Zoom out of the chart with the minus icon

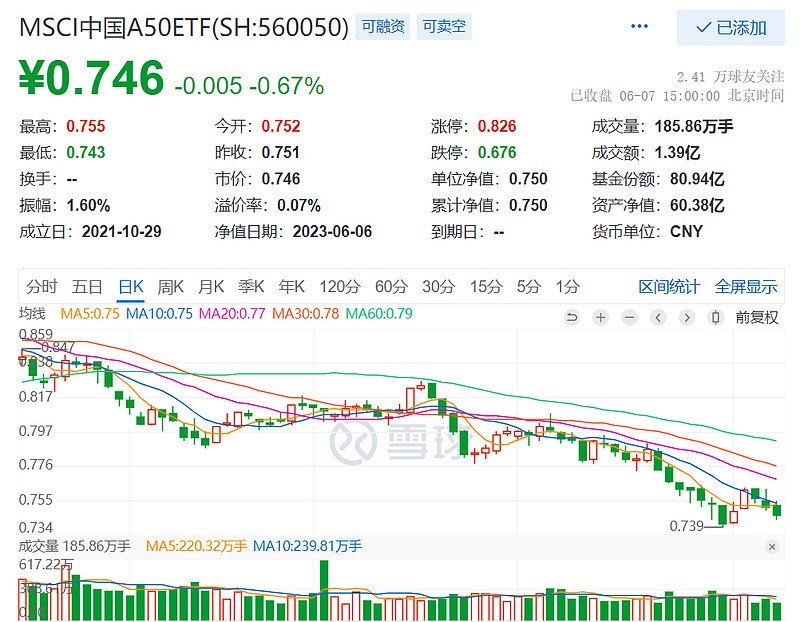click(x=629, y=316)
